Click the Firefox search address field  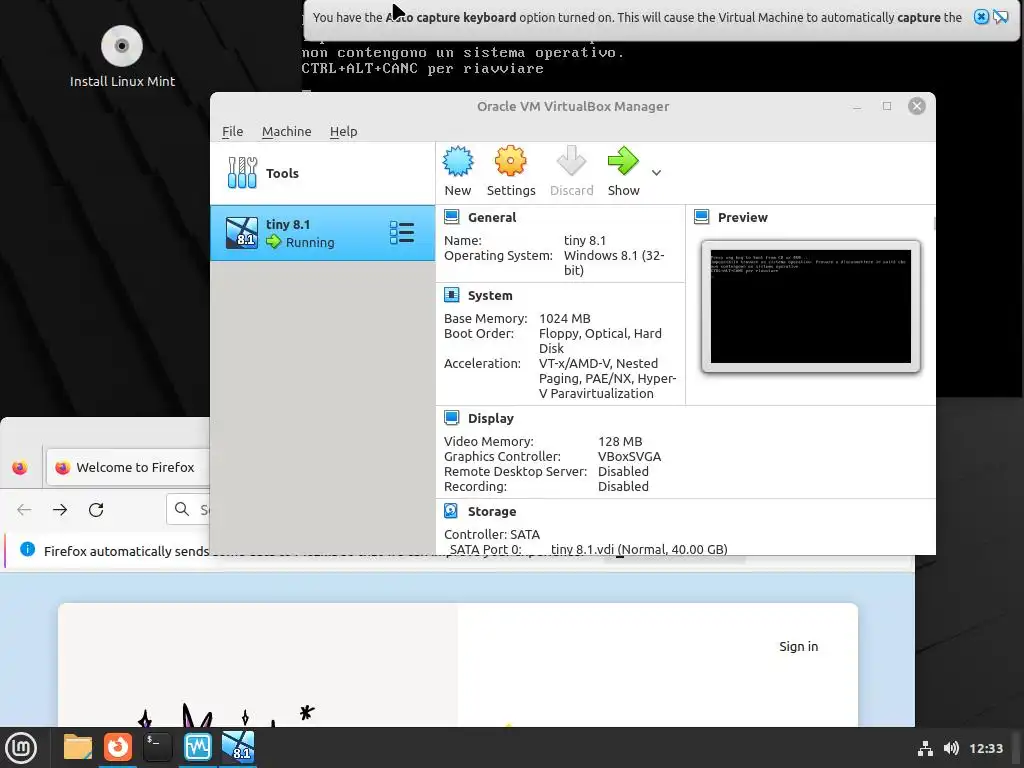[189, 509]
